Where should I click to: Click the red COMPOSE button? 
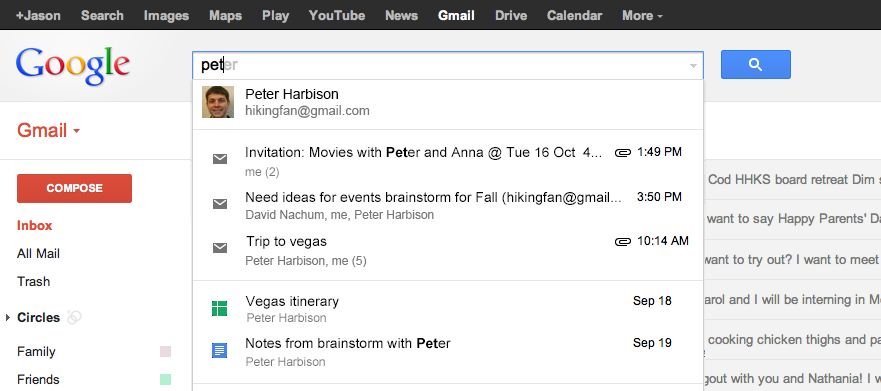click(x=75, y=188)
